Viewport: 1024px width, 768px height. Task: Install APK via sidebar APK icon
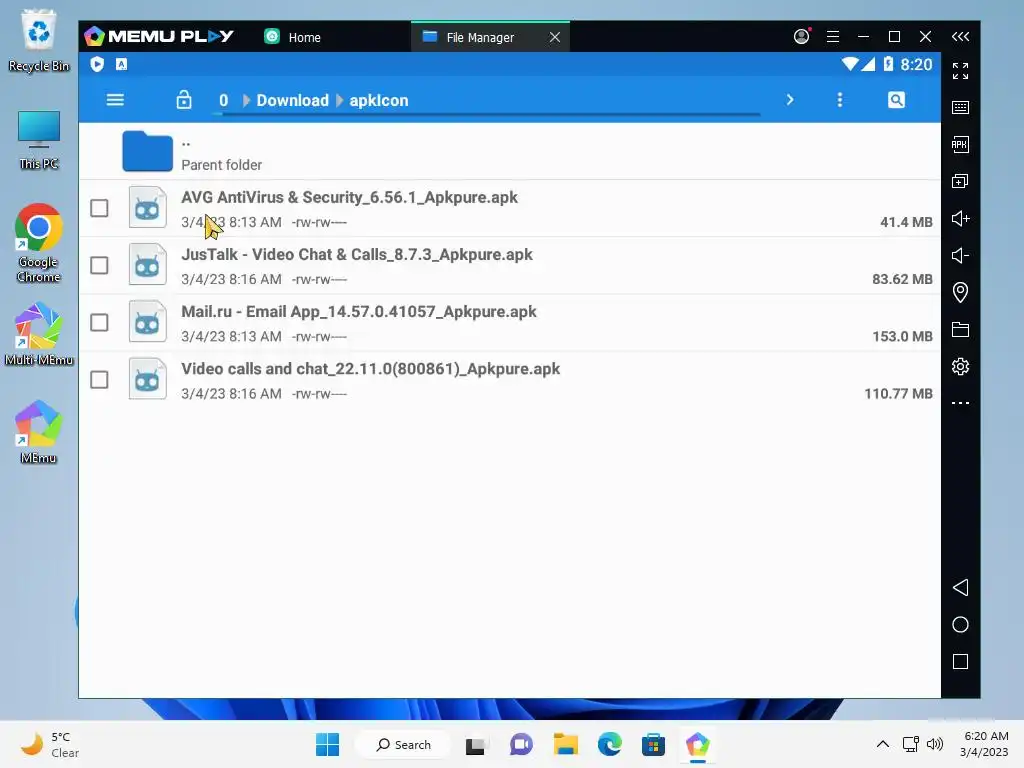pyautogui.click(x=960, y=144)
